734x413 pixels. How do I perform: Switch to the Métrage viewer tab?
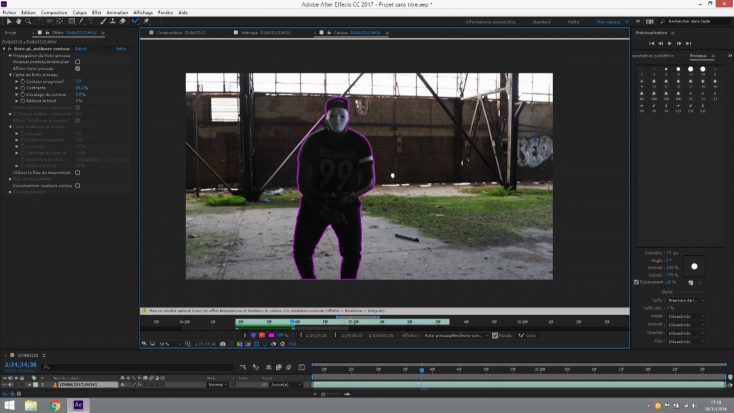tap(265, 33)
